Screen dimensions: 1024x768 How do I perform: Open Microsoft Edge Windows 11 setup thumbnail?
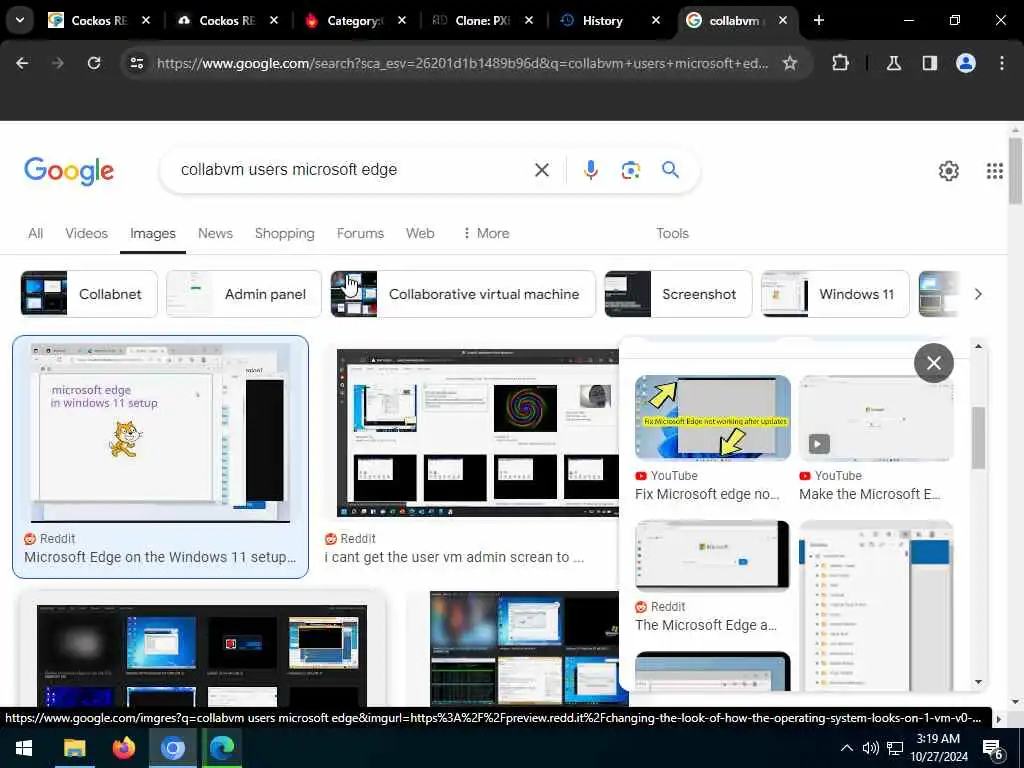160,432
